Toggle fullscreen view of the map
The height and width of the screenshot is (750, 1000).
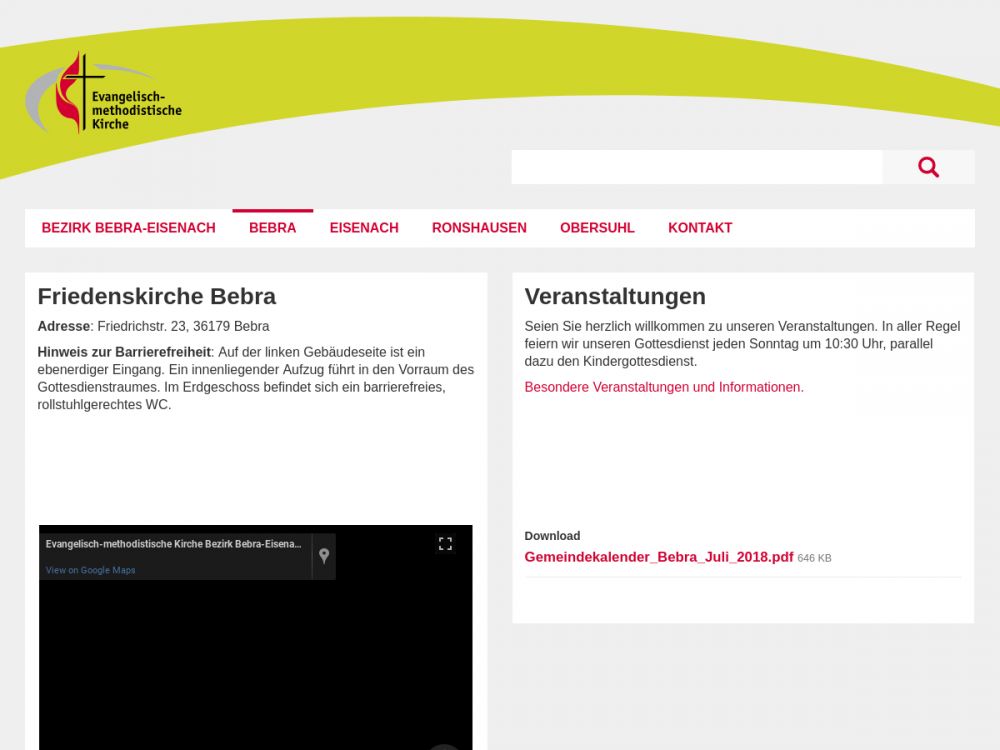pyautogui.click(x=446, y=544)
